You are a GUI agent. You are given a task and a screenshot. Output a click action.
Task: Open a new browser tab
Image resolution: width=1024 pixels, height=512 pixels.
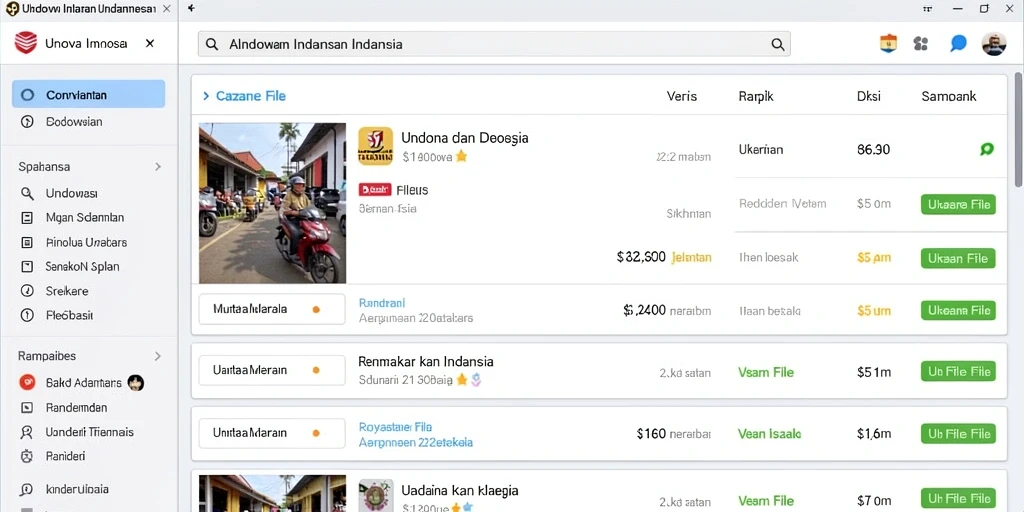pos(191,8)
